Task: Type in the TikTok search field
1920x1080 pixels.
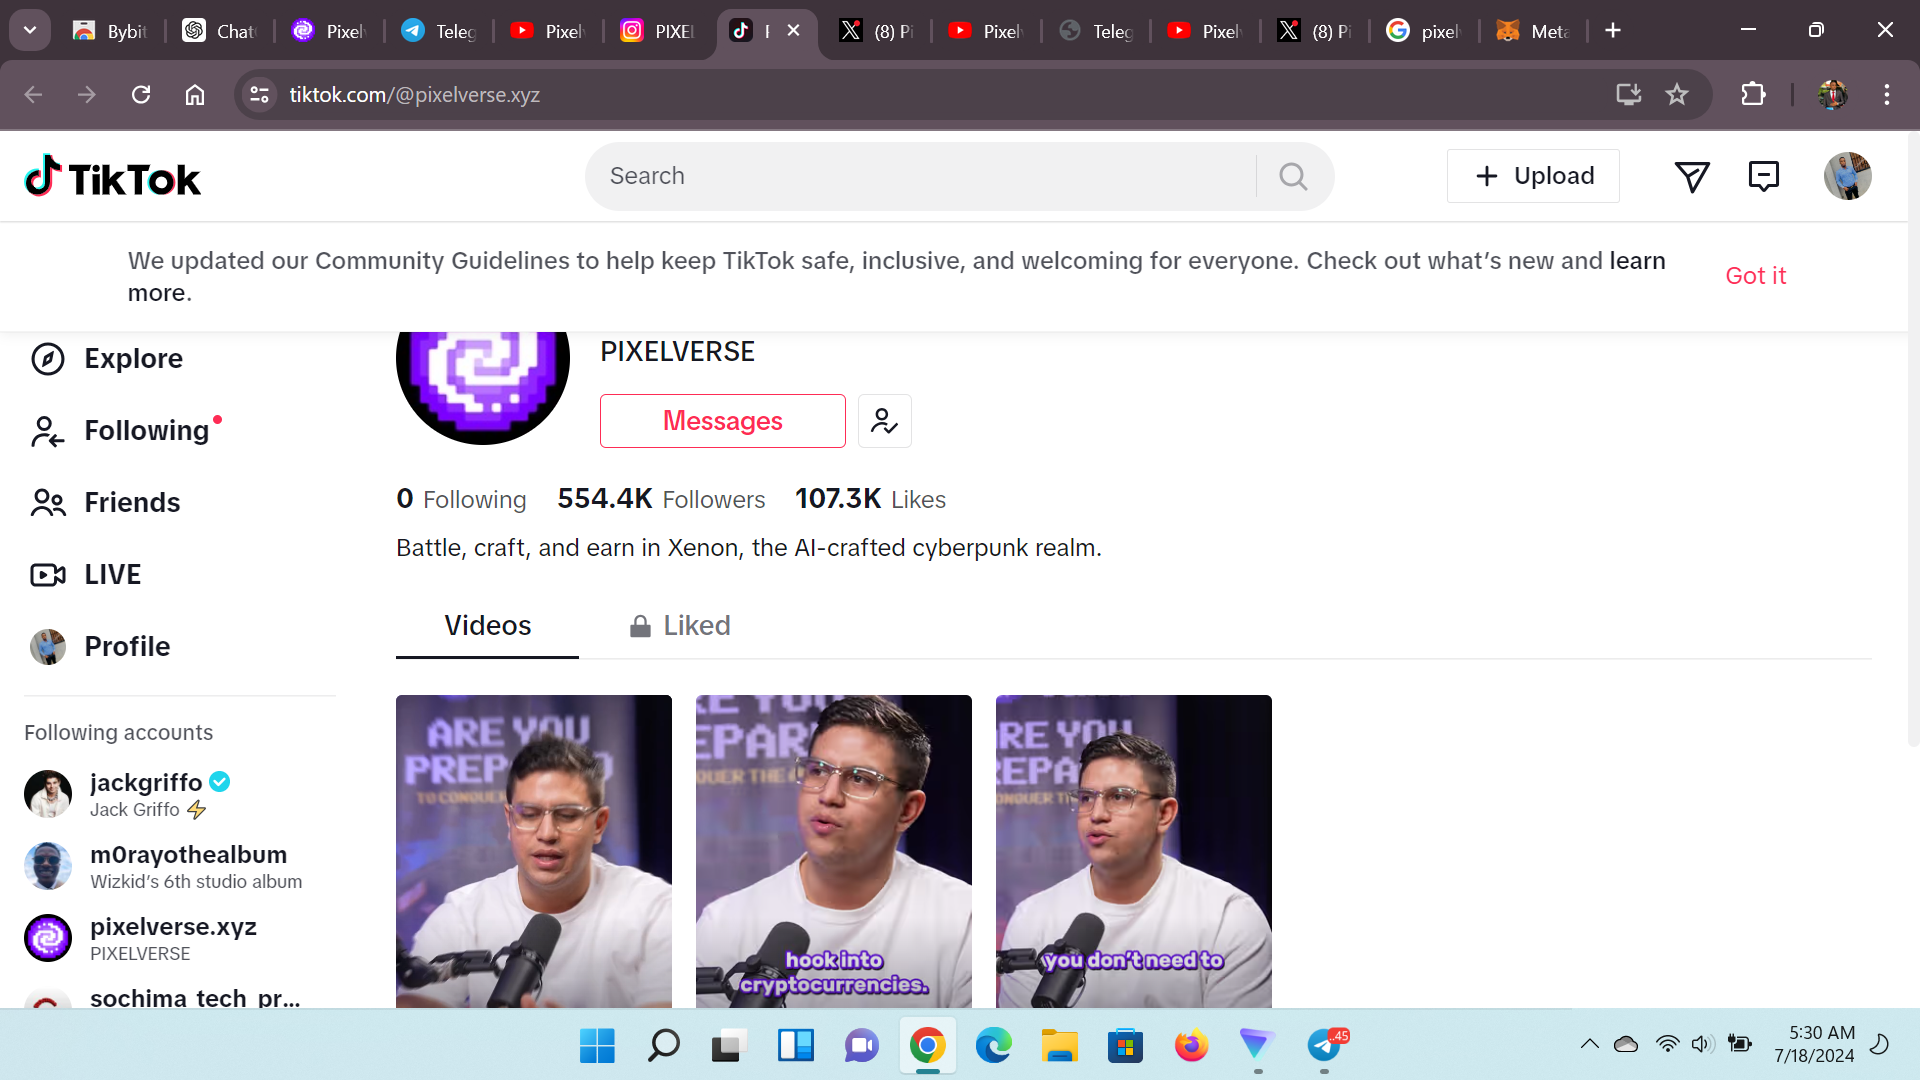Action: 920,177
